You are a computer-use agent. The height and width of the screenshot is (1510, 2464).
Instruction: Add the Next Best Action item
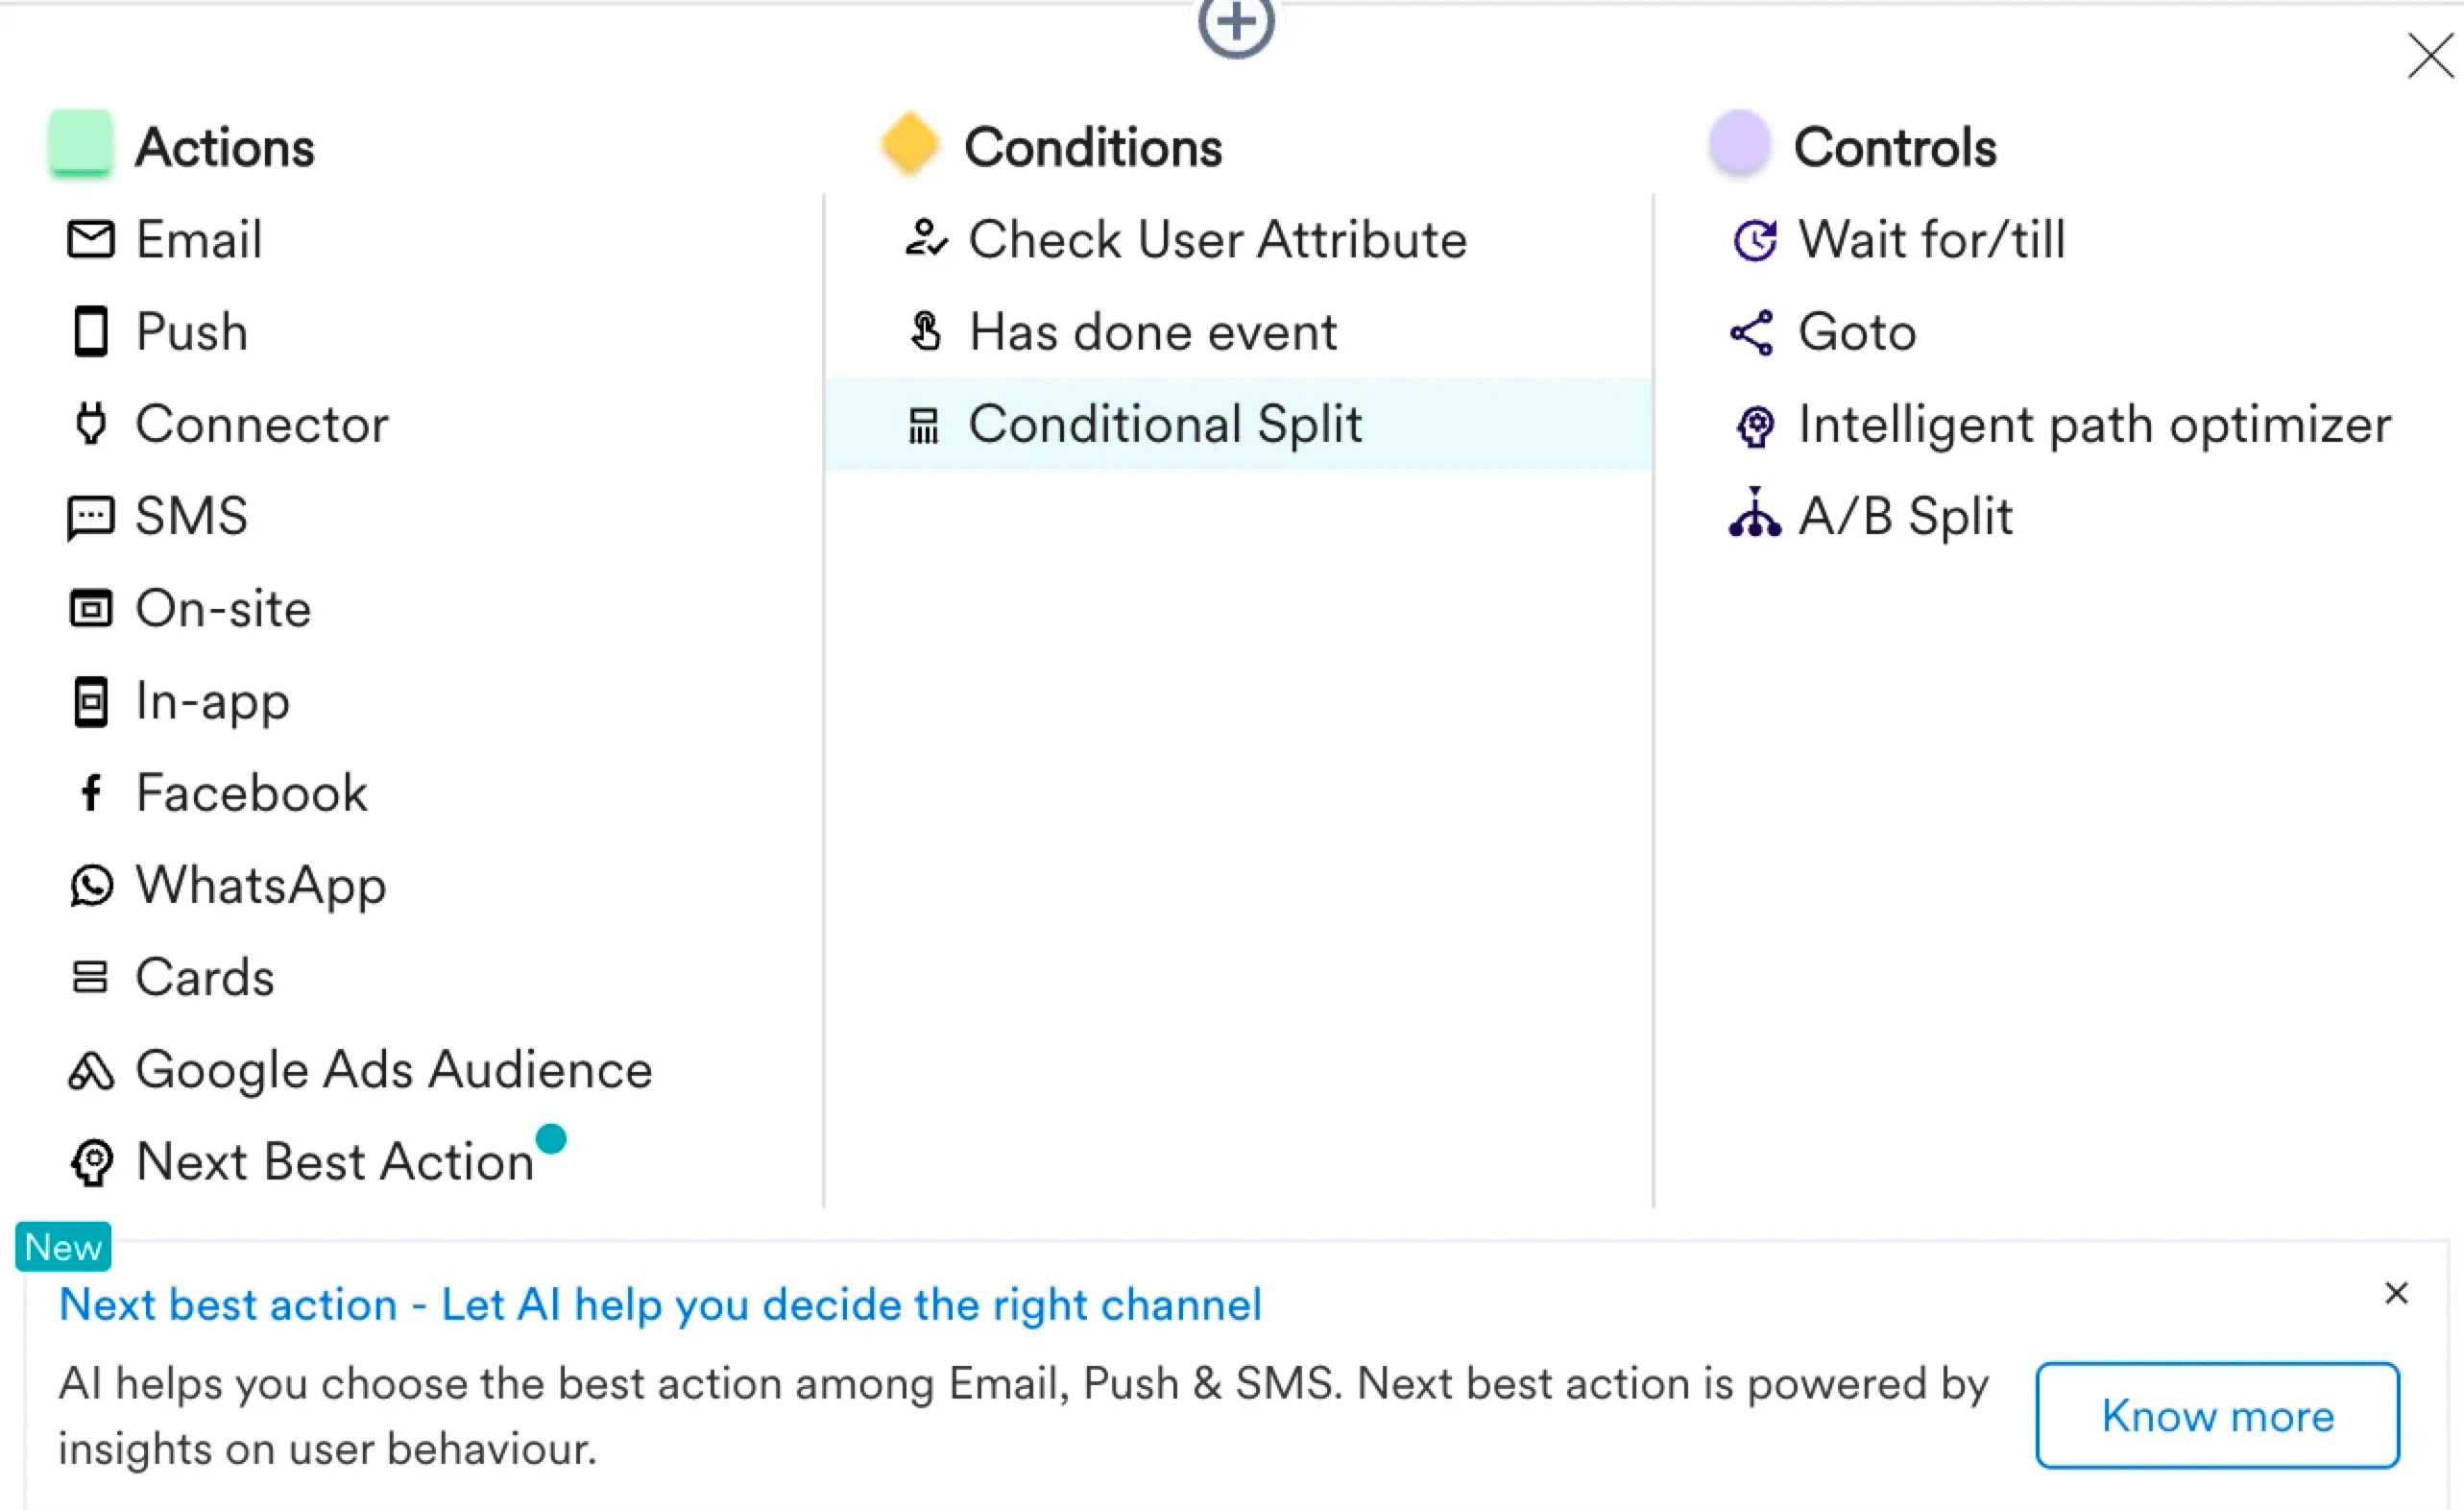[334, 1162]
